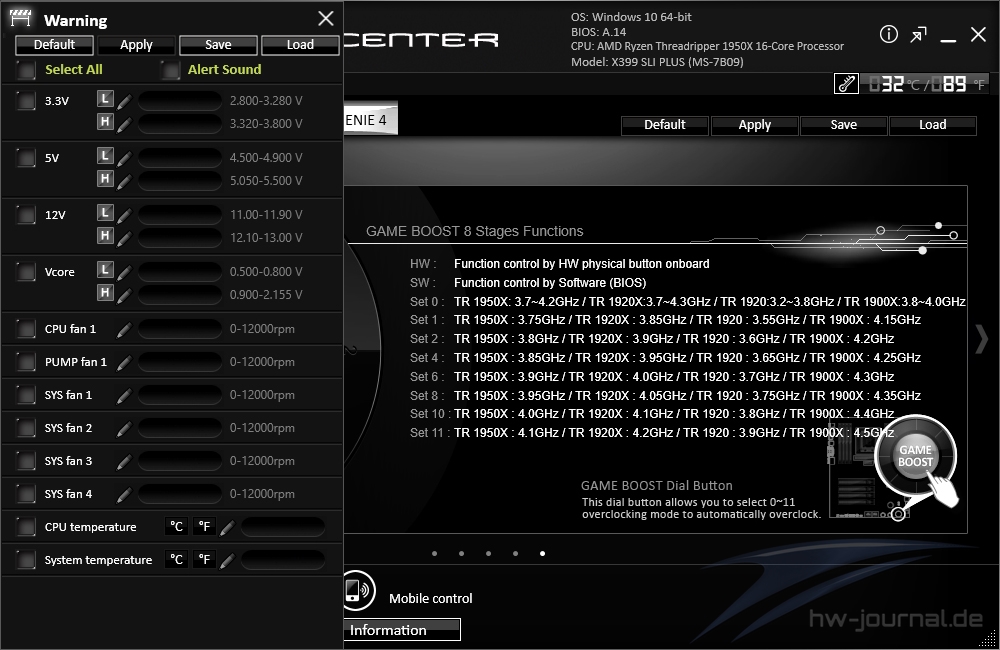Click the System temperature edit pencil

[x=227, y=561]
